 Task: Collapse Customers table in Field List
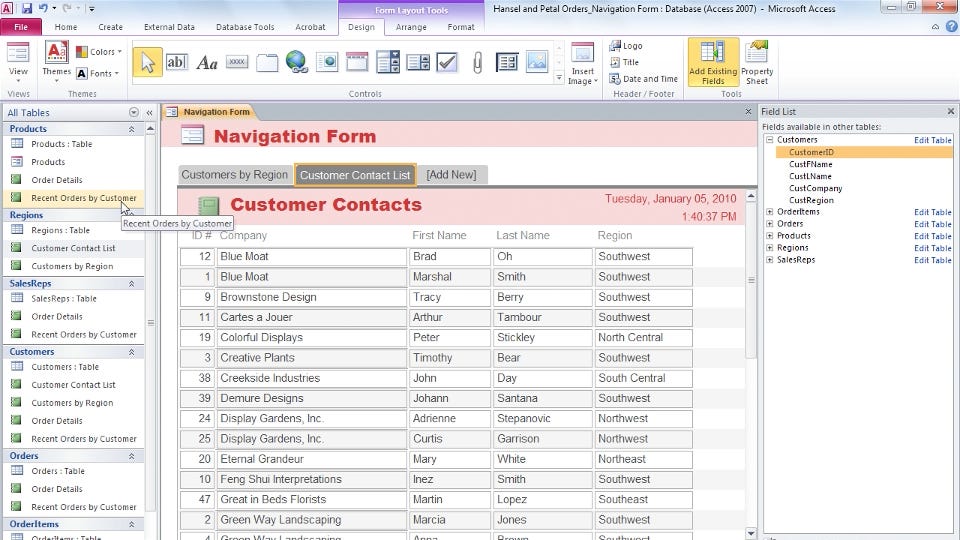[770, 140]
